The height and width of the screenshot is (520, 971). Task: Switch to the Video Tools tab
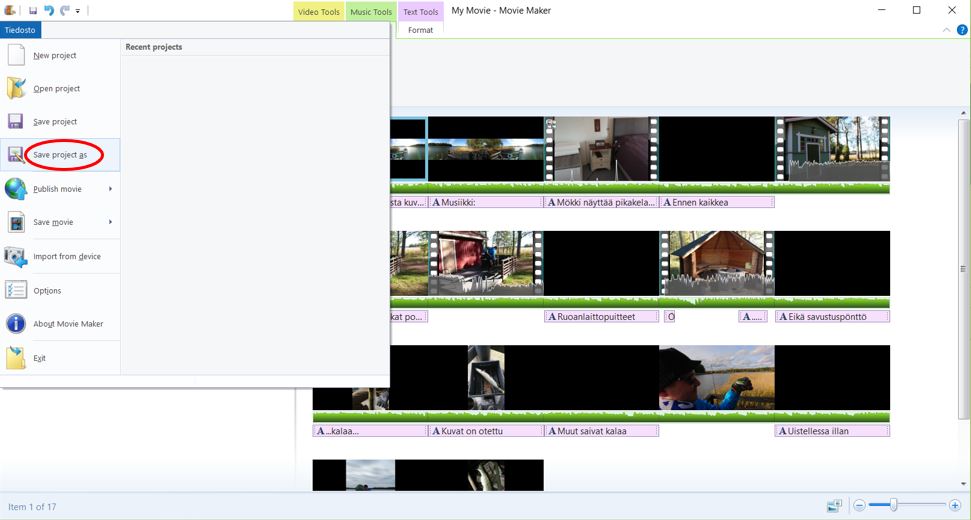click(319, 12)
